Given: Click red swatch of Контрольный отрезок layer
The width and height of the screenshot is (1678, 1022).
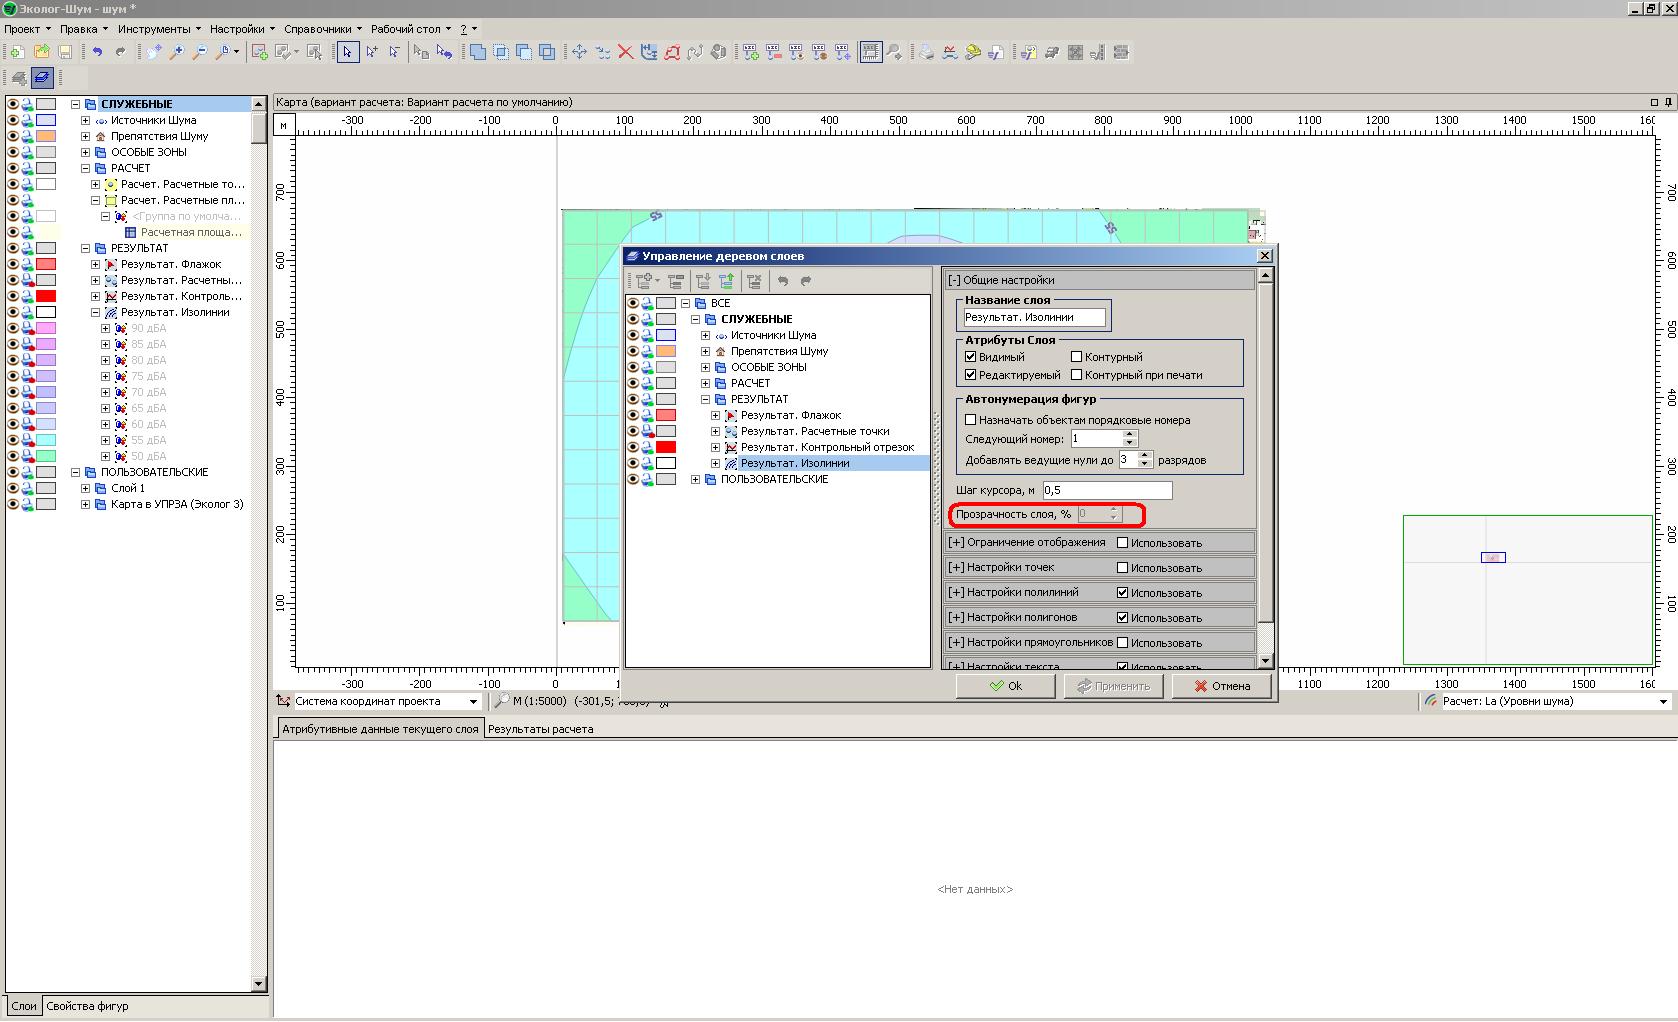Looking at the screenshot, I should pyautogui.click(x=665, y=447).
